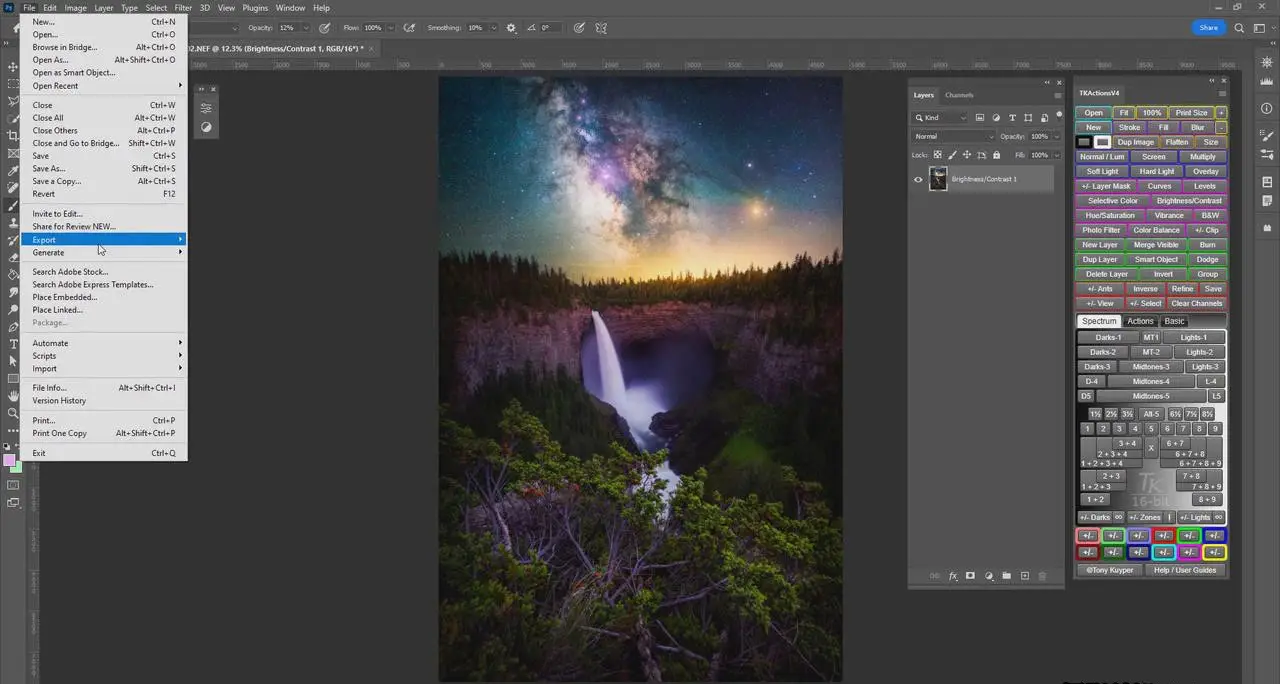Screen dimensions: 1280x684
Task: Toggle lock position icon
Action: 966,155
